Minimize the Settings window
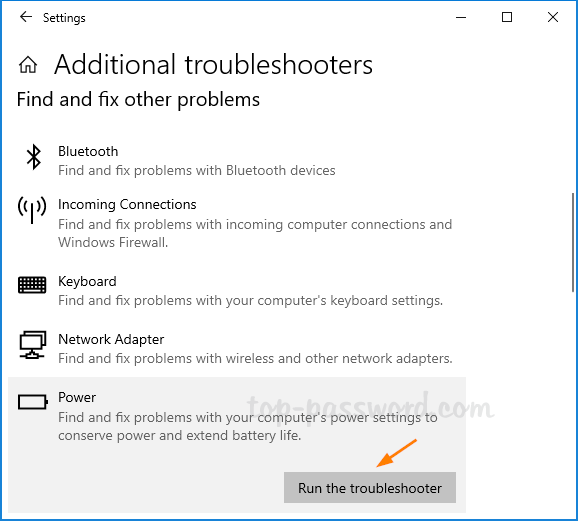Viewport: 578px width, 521px height. 461,17
